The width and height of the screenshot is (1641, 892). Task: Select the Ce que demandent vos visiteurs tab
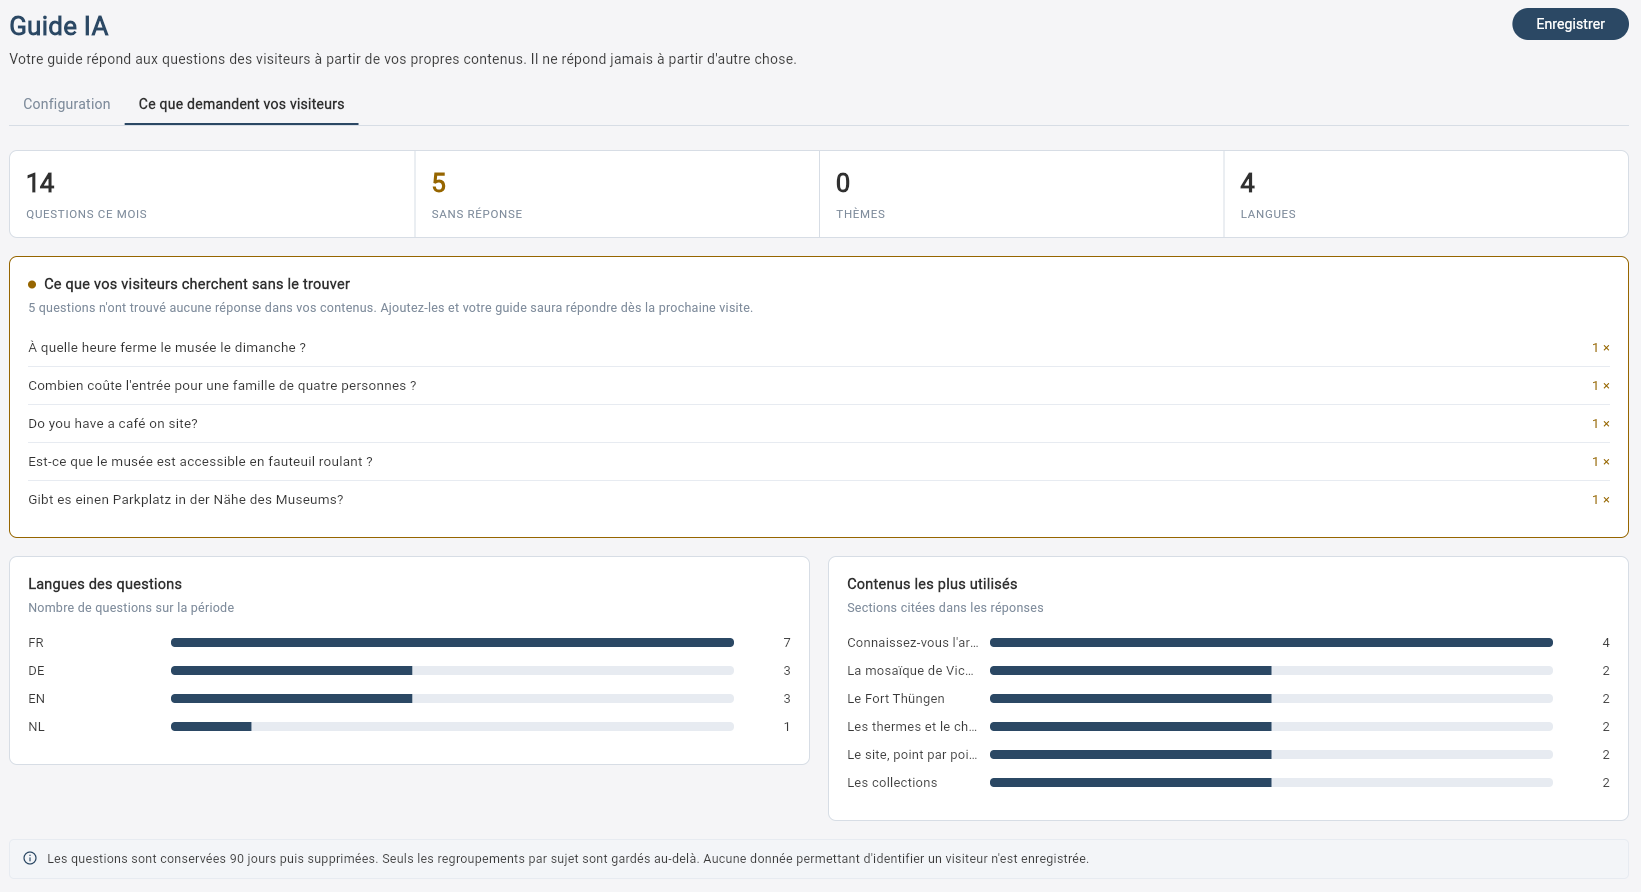click(241, 104)
